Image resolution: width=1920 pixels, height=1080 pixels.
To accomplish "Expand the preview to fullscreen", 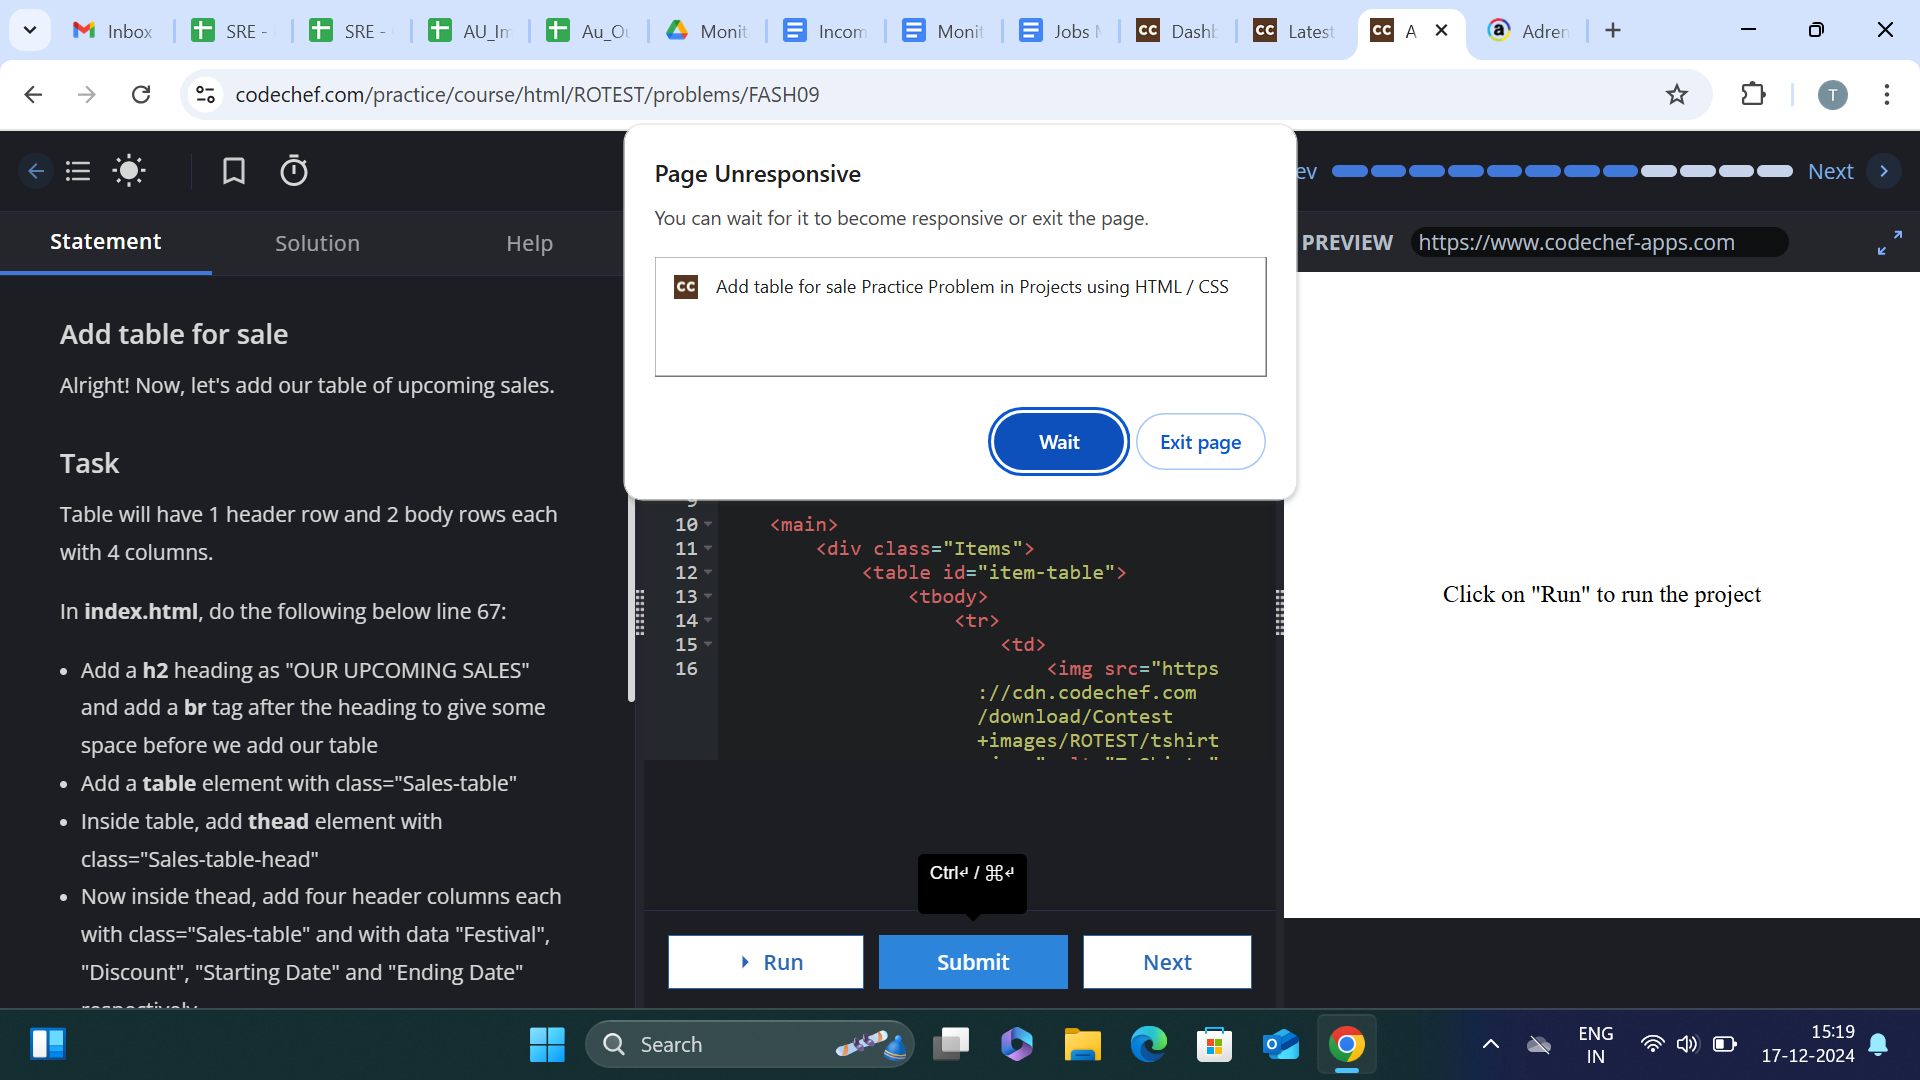I will point(1889,243).
